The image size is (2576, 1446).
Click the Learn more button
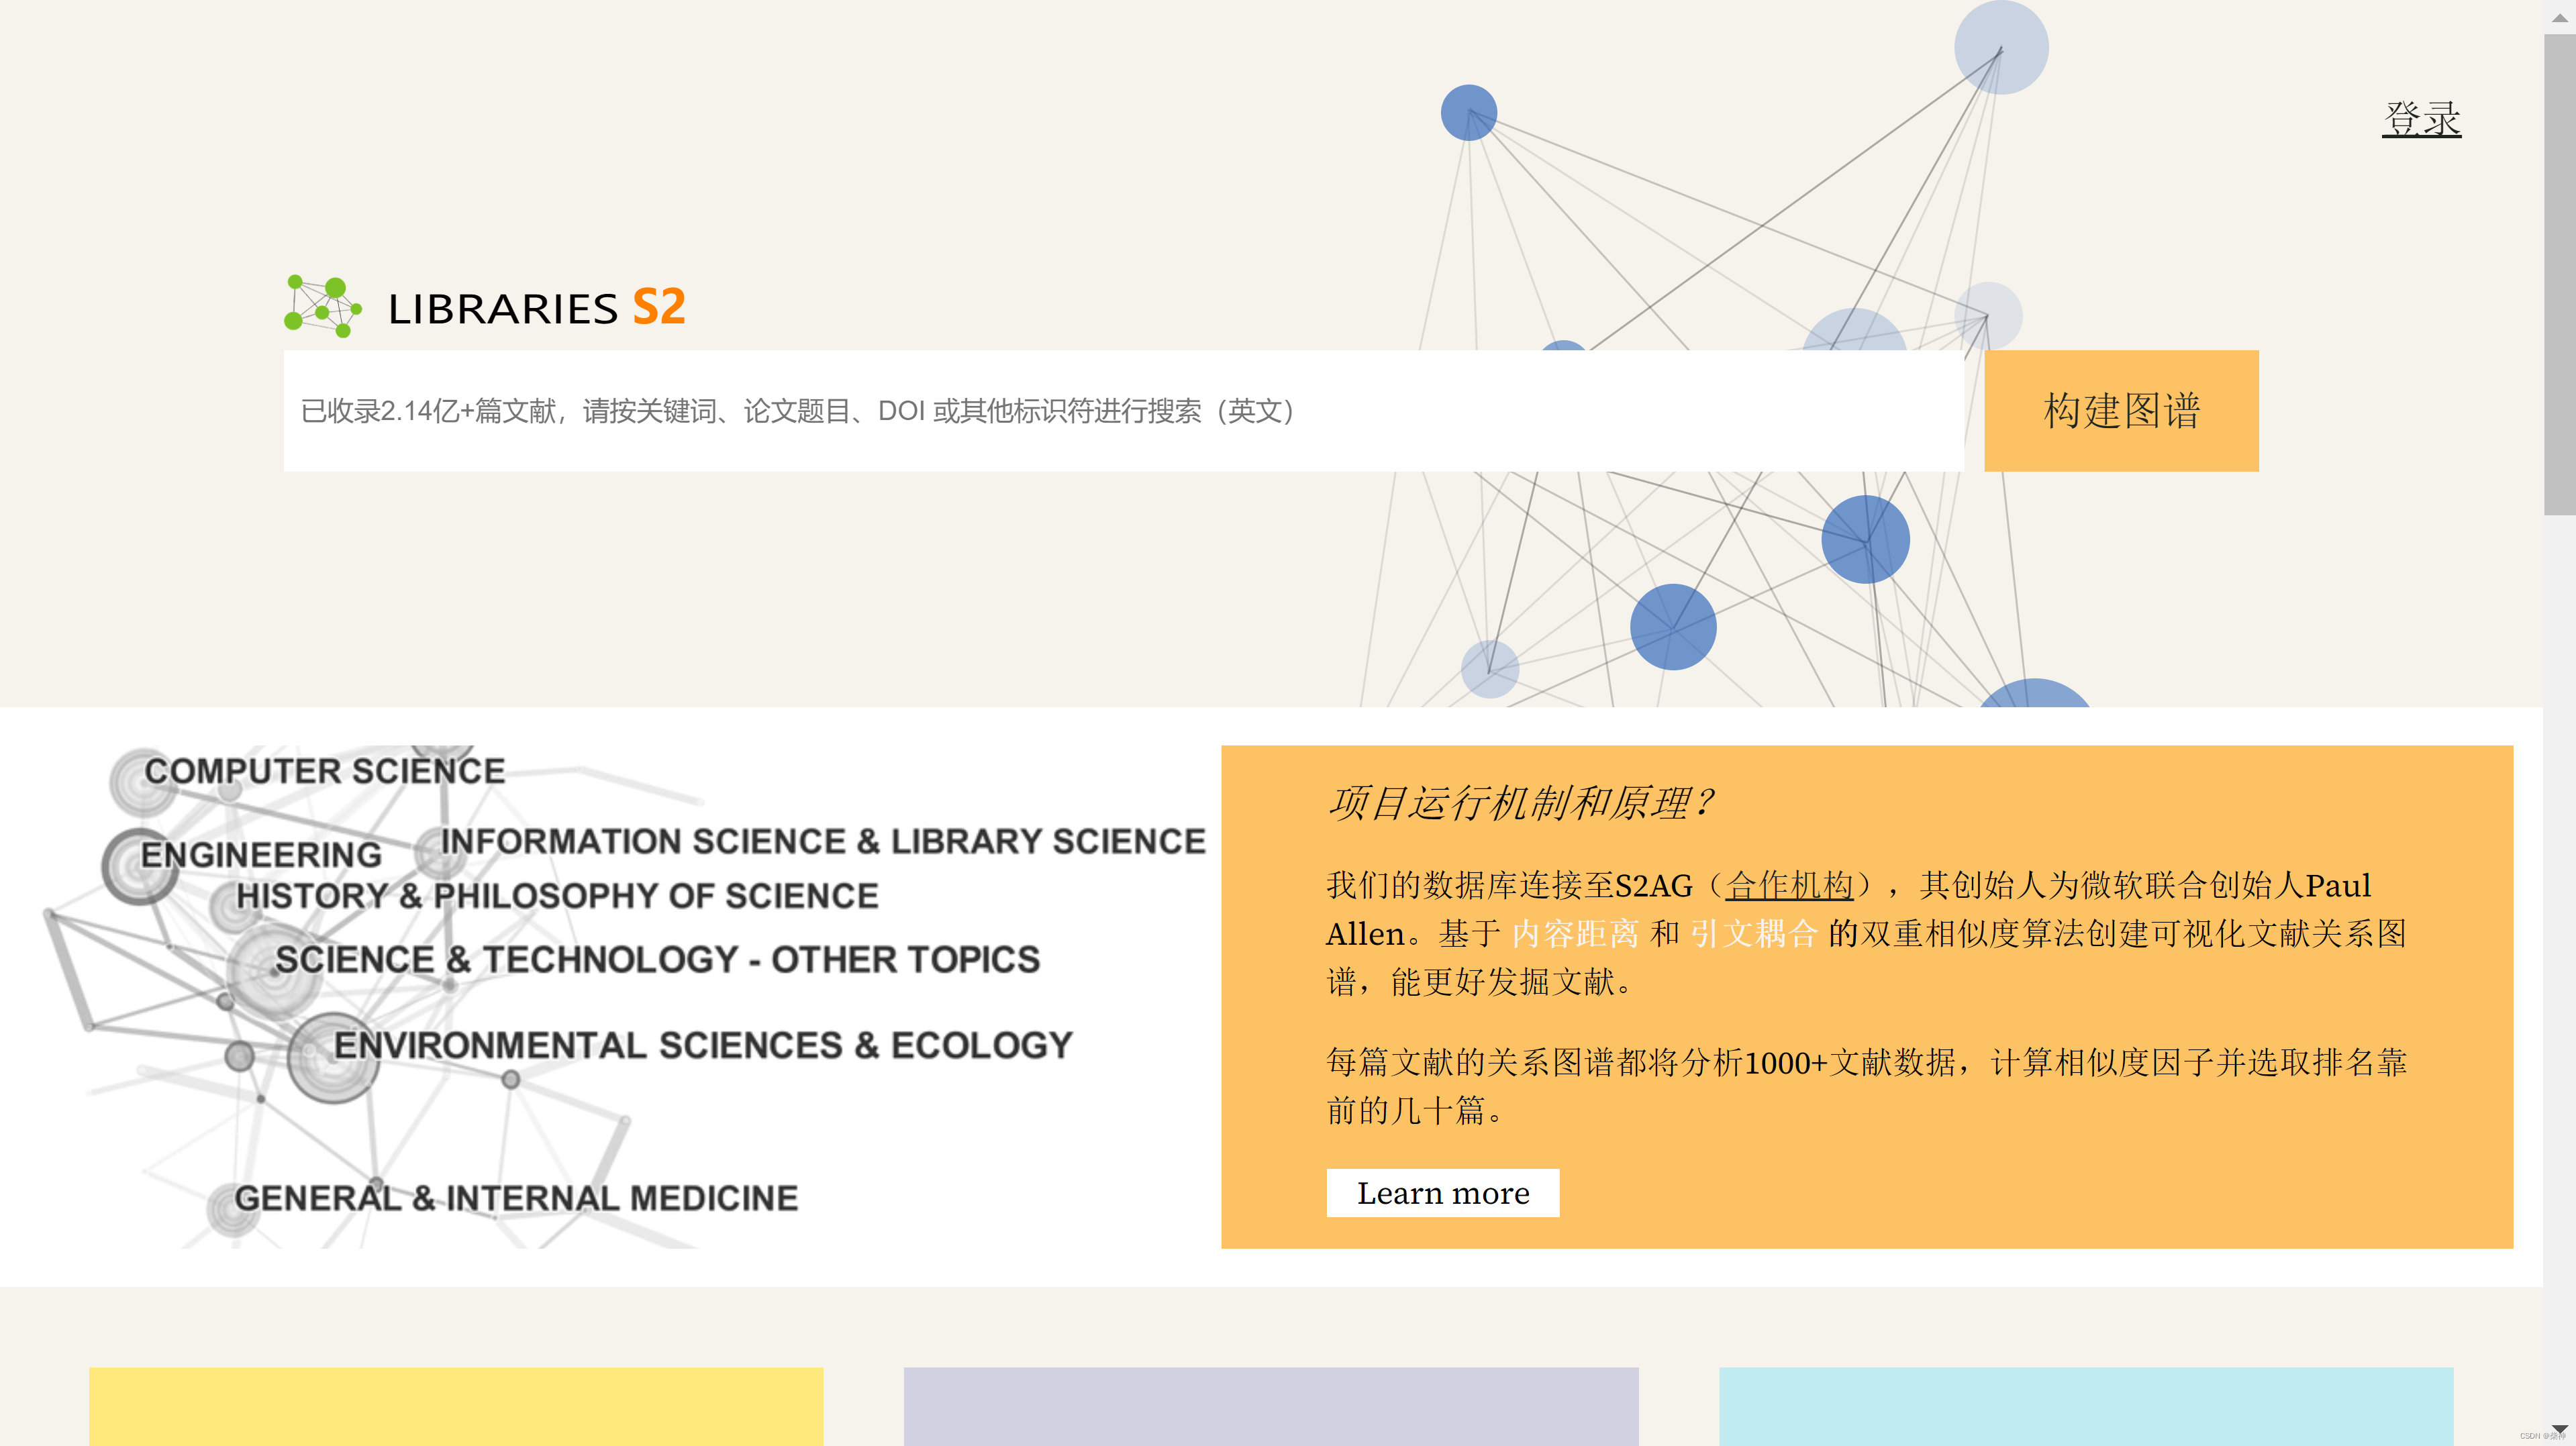pos(1443,1193)
